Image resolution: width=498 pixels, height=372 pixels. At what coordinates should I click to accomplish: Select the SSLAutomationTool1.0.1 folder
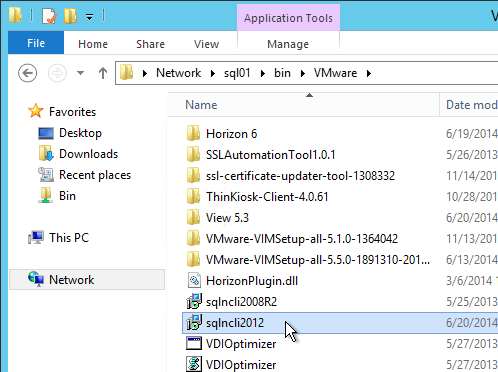point(271,155)
